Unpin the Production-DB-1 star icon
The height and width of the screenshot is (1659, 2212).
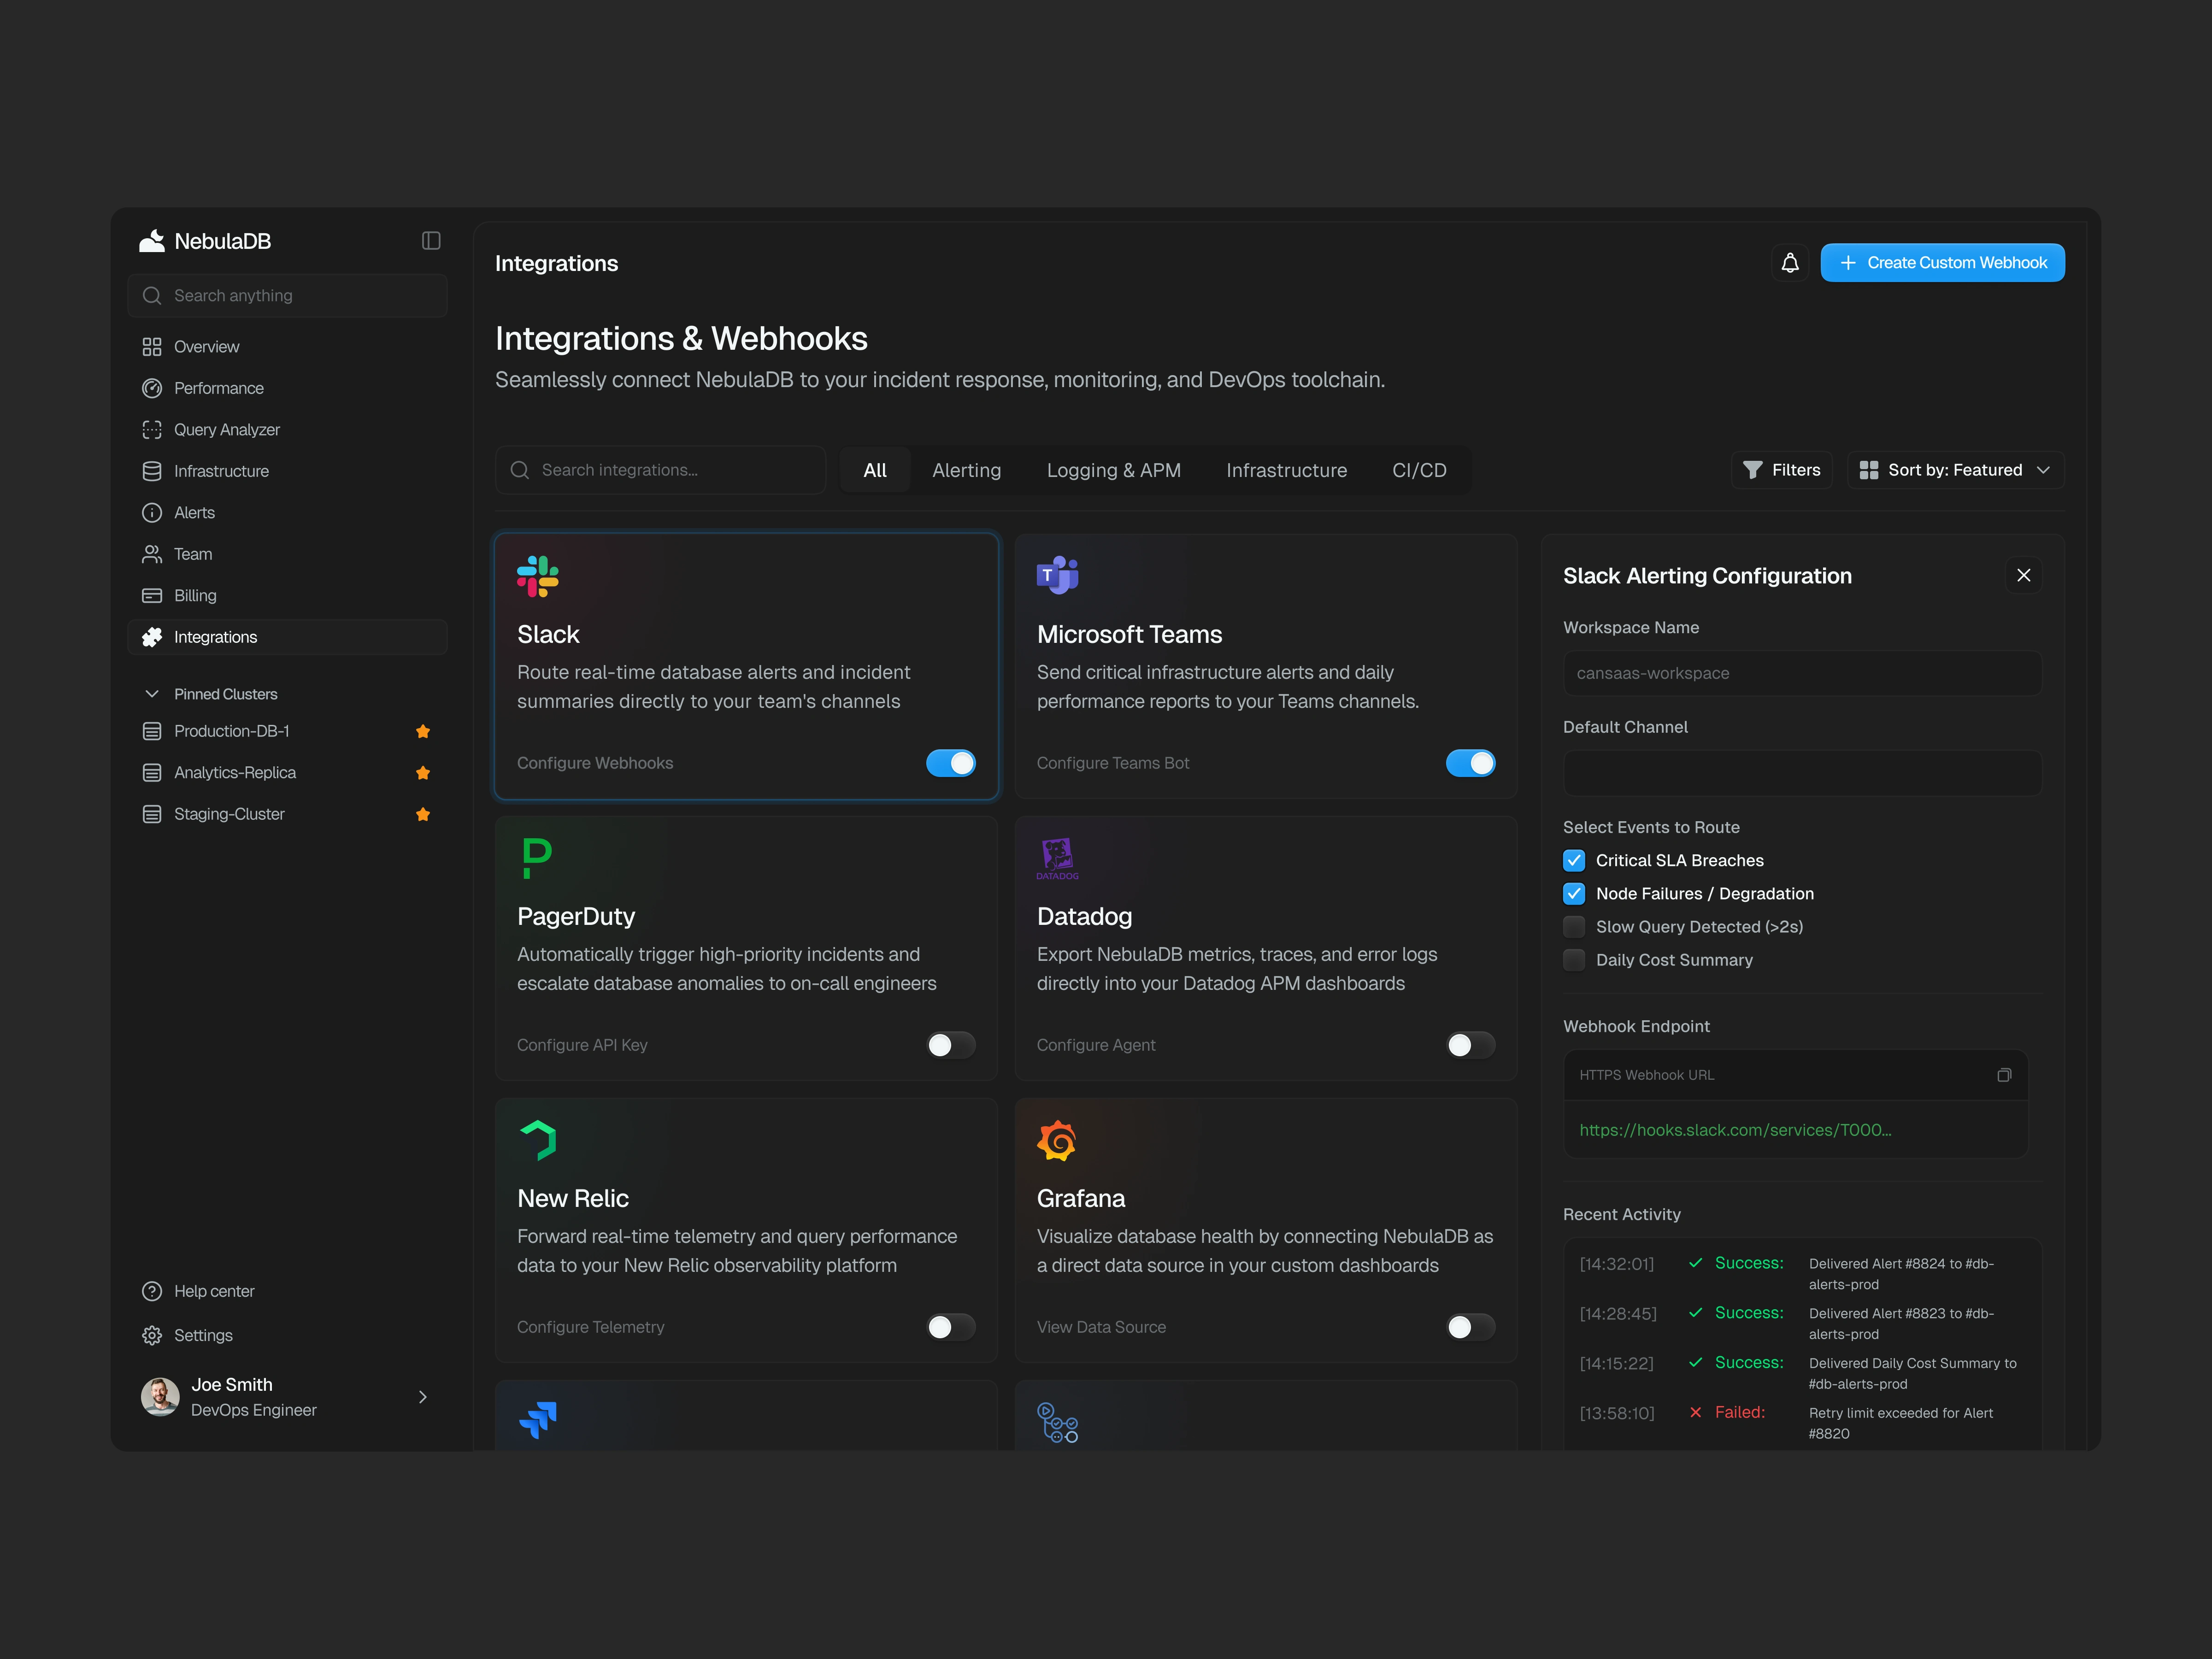point(423,731)
